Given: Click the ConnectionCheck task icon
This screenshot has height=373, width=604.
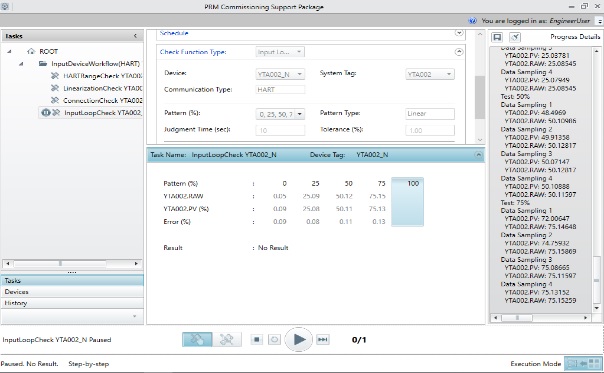Looking at the screenshot, I should [55, 101].
